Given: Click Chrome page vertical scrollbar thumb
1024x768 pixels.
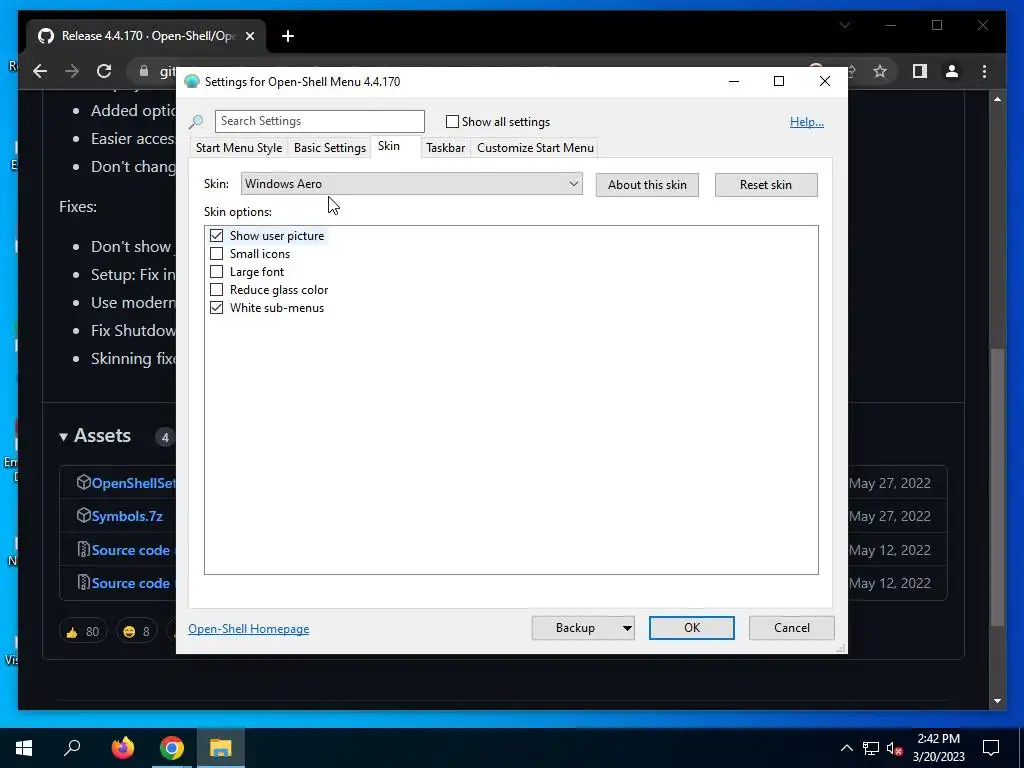Looking at the screenshot, I should pos(997,487).
